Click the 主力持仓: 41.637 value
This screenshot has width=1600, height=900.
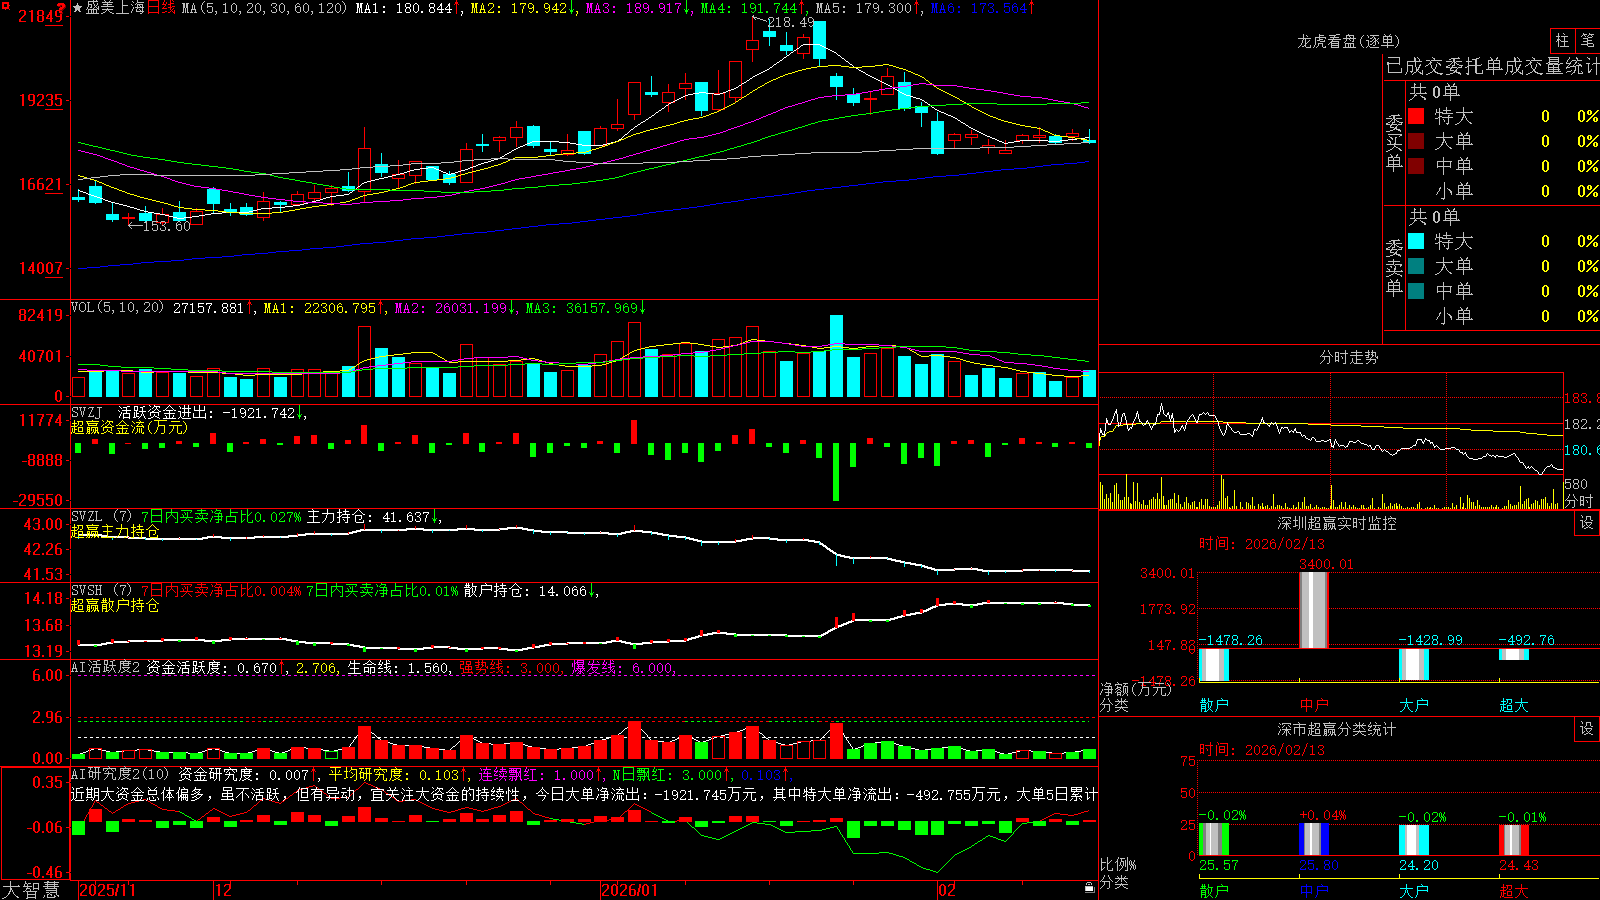pos(368,517)
